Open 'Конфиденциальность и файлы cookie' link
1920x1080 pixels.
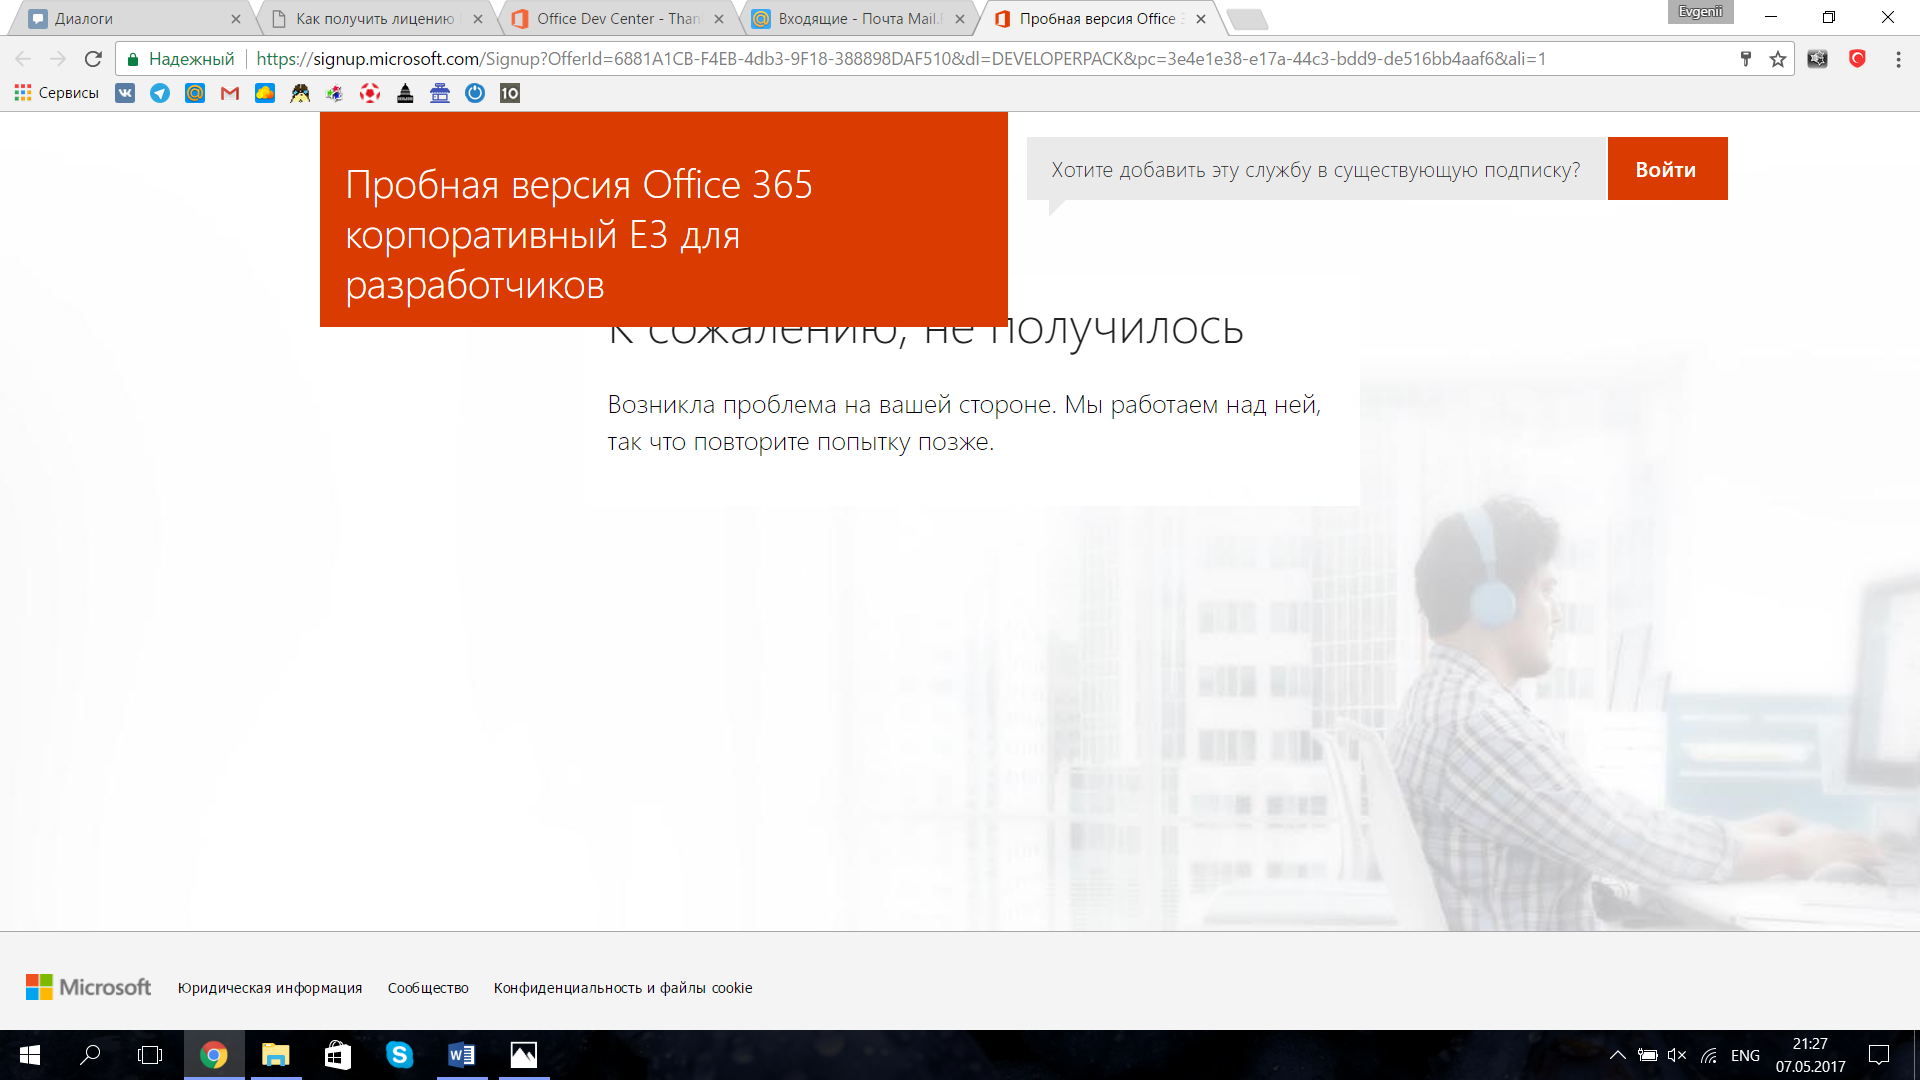(x=623, y=988)
